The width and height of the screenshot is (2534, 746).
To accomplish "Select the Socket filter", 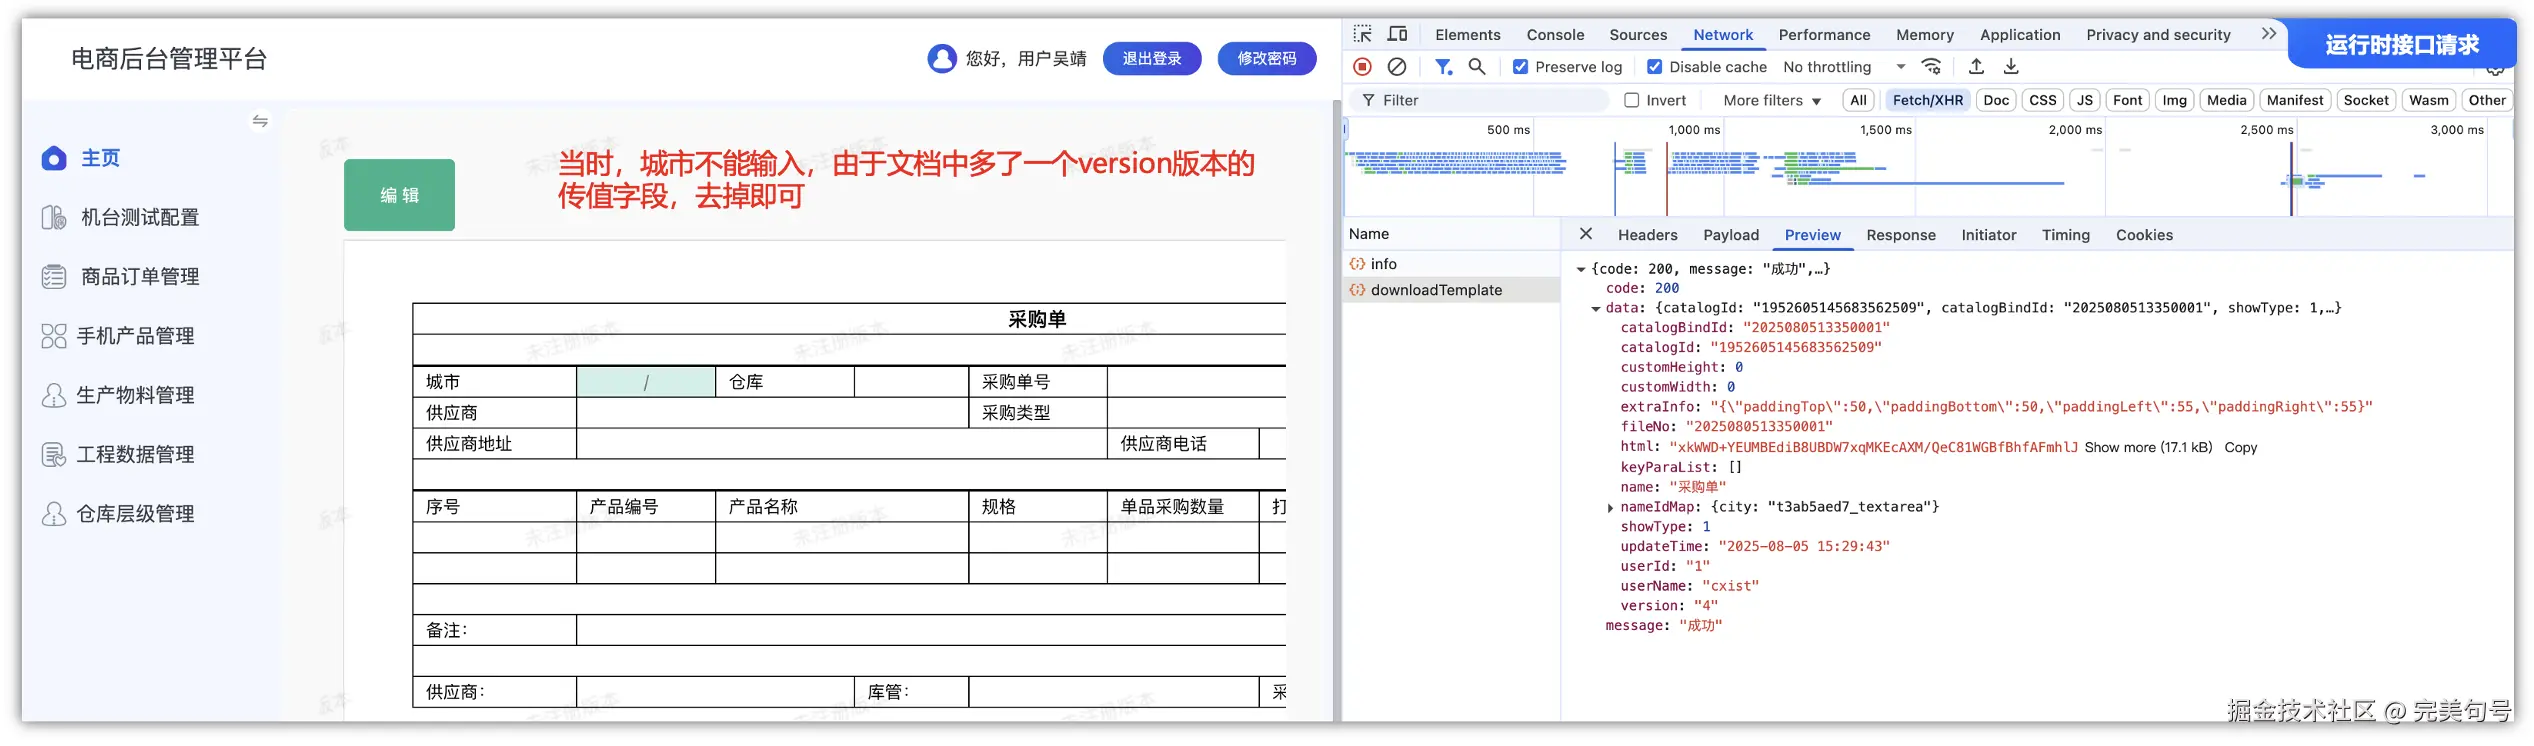I will [x=2366, y=100].
